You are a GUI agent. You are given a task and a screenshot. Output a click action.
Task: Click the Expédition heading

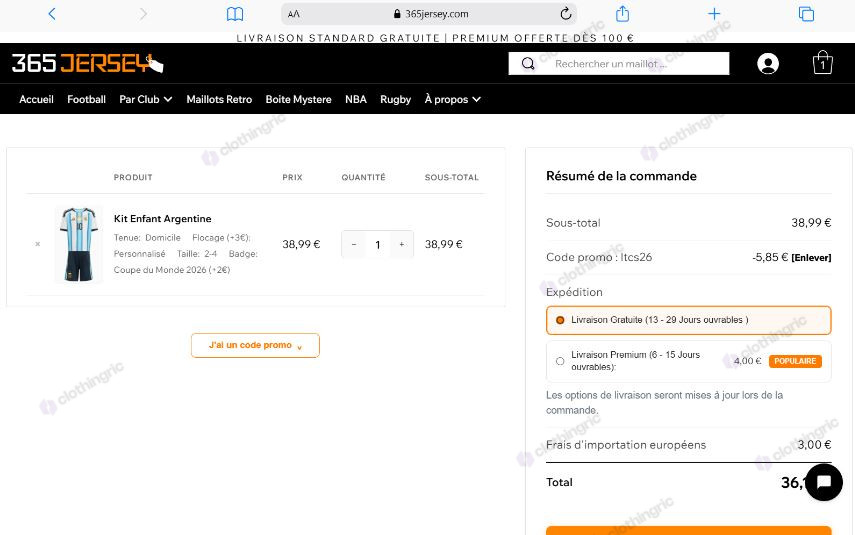pos(574,292)
